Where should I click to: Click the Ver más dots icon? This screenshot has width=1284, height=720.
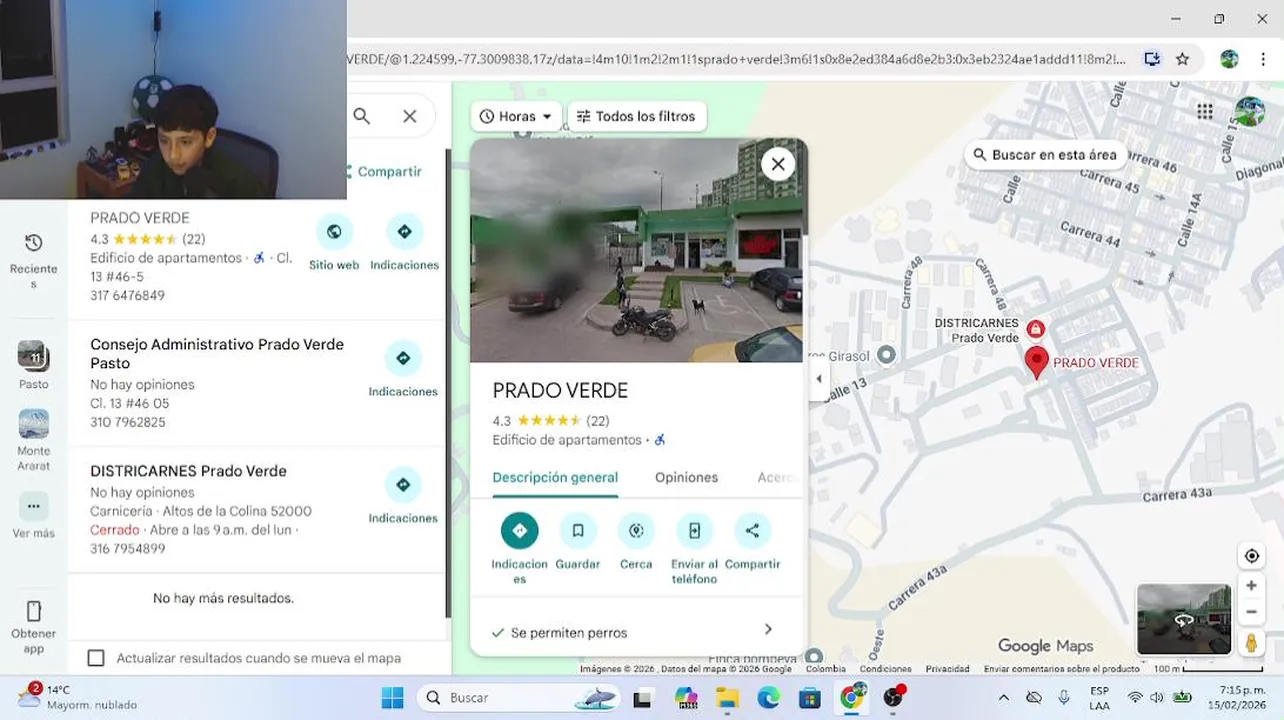[x=33, y=506]
